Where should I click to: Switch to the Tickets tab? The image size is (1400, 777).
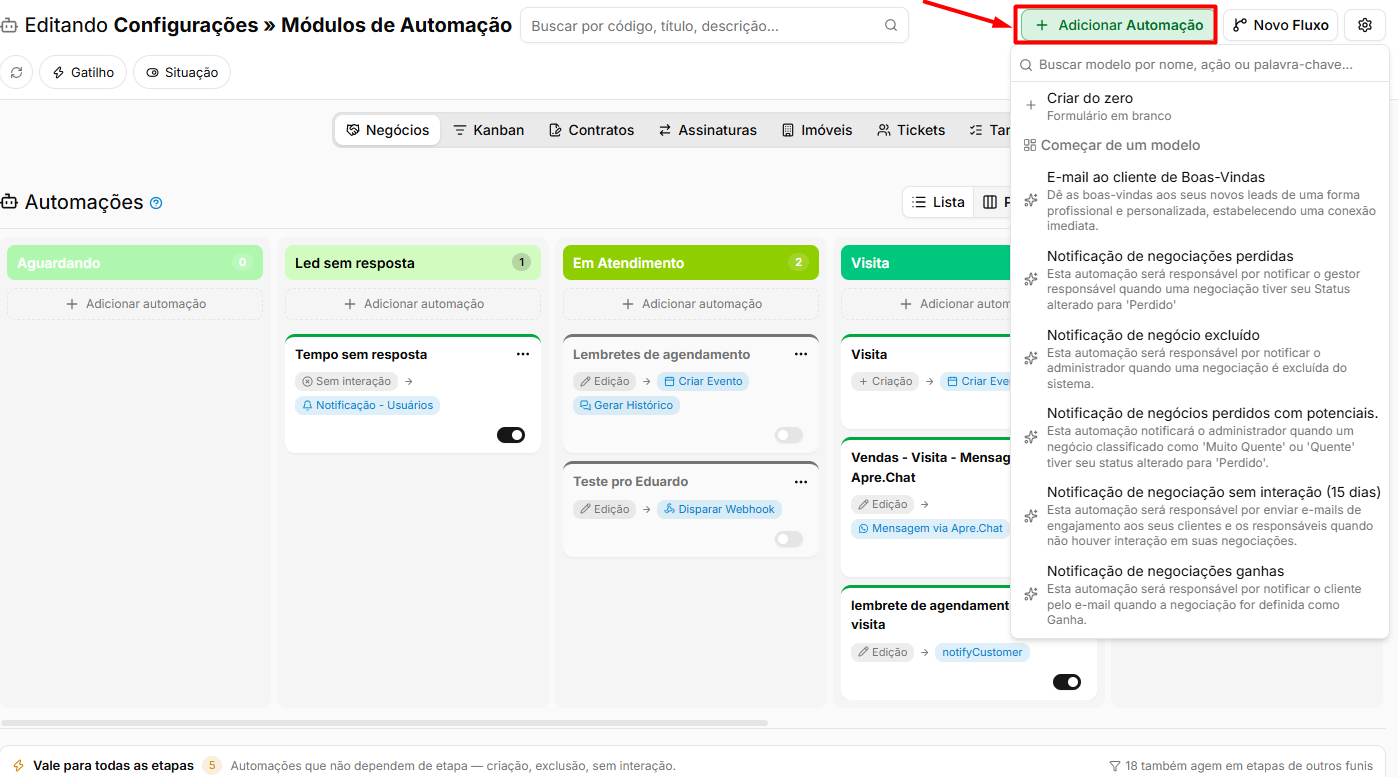[911, 130]
